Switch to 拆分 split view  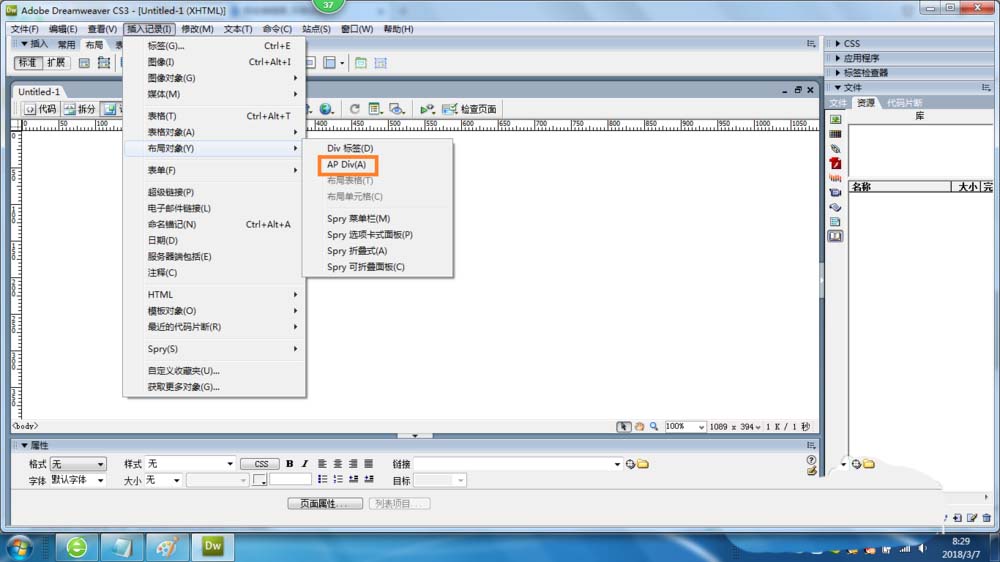tap(80, 109)
